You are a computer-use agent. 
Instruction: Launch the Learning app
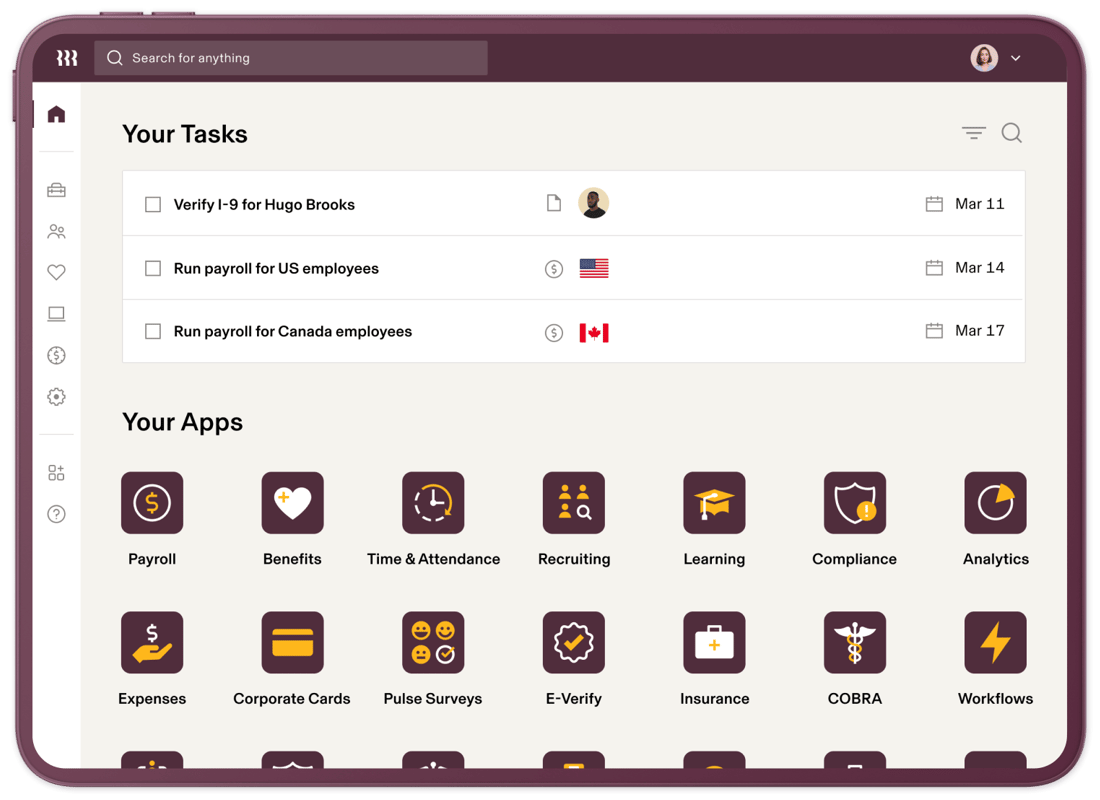[x=714, y=502]
